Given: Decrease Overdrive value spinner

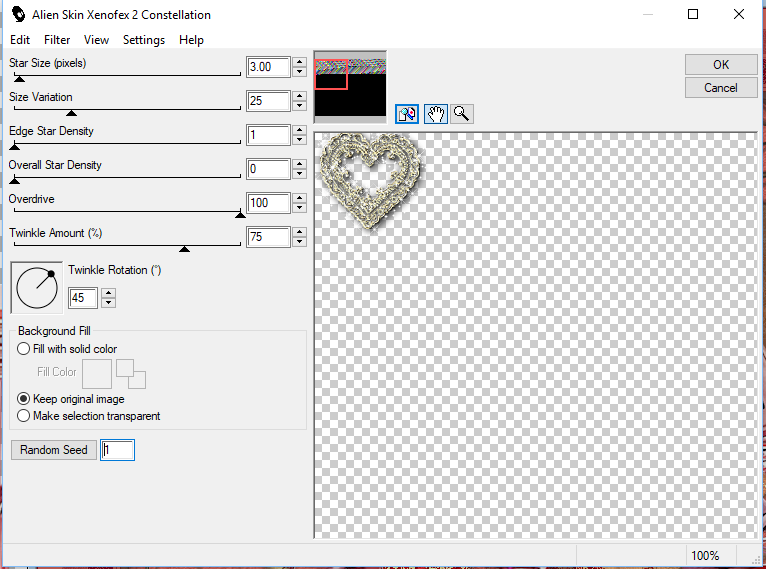Looking at the screenshot, I should [299, 208].
